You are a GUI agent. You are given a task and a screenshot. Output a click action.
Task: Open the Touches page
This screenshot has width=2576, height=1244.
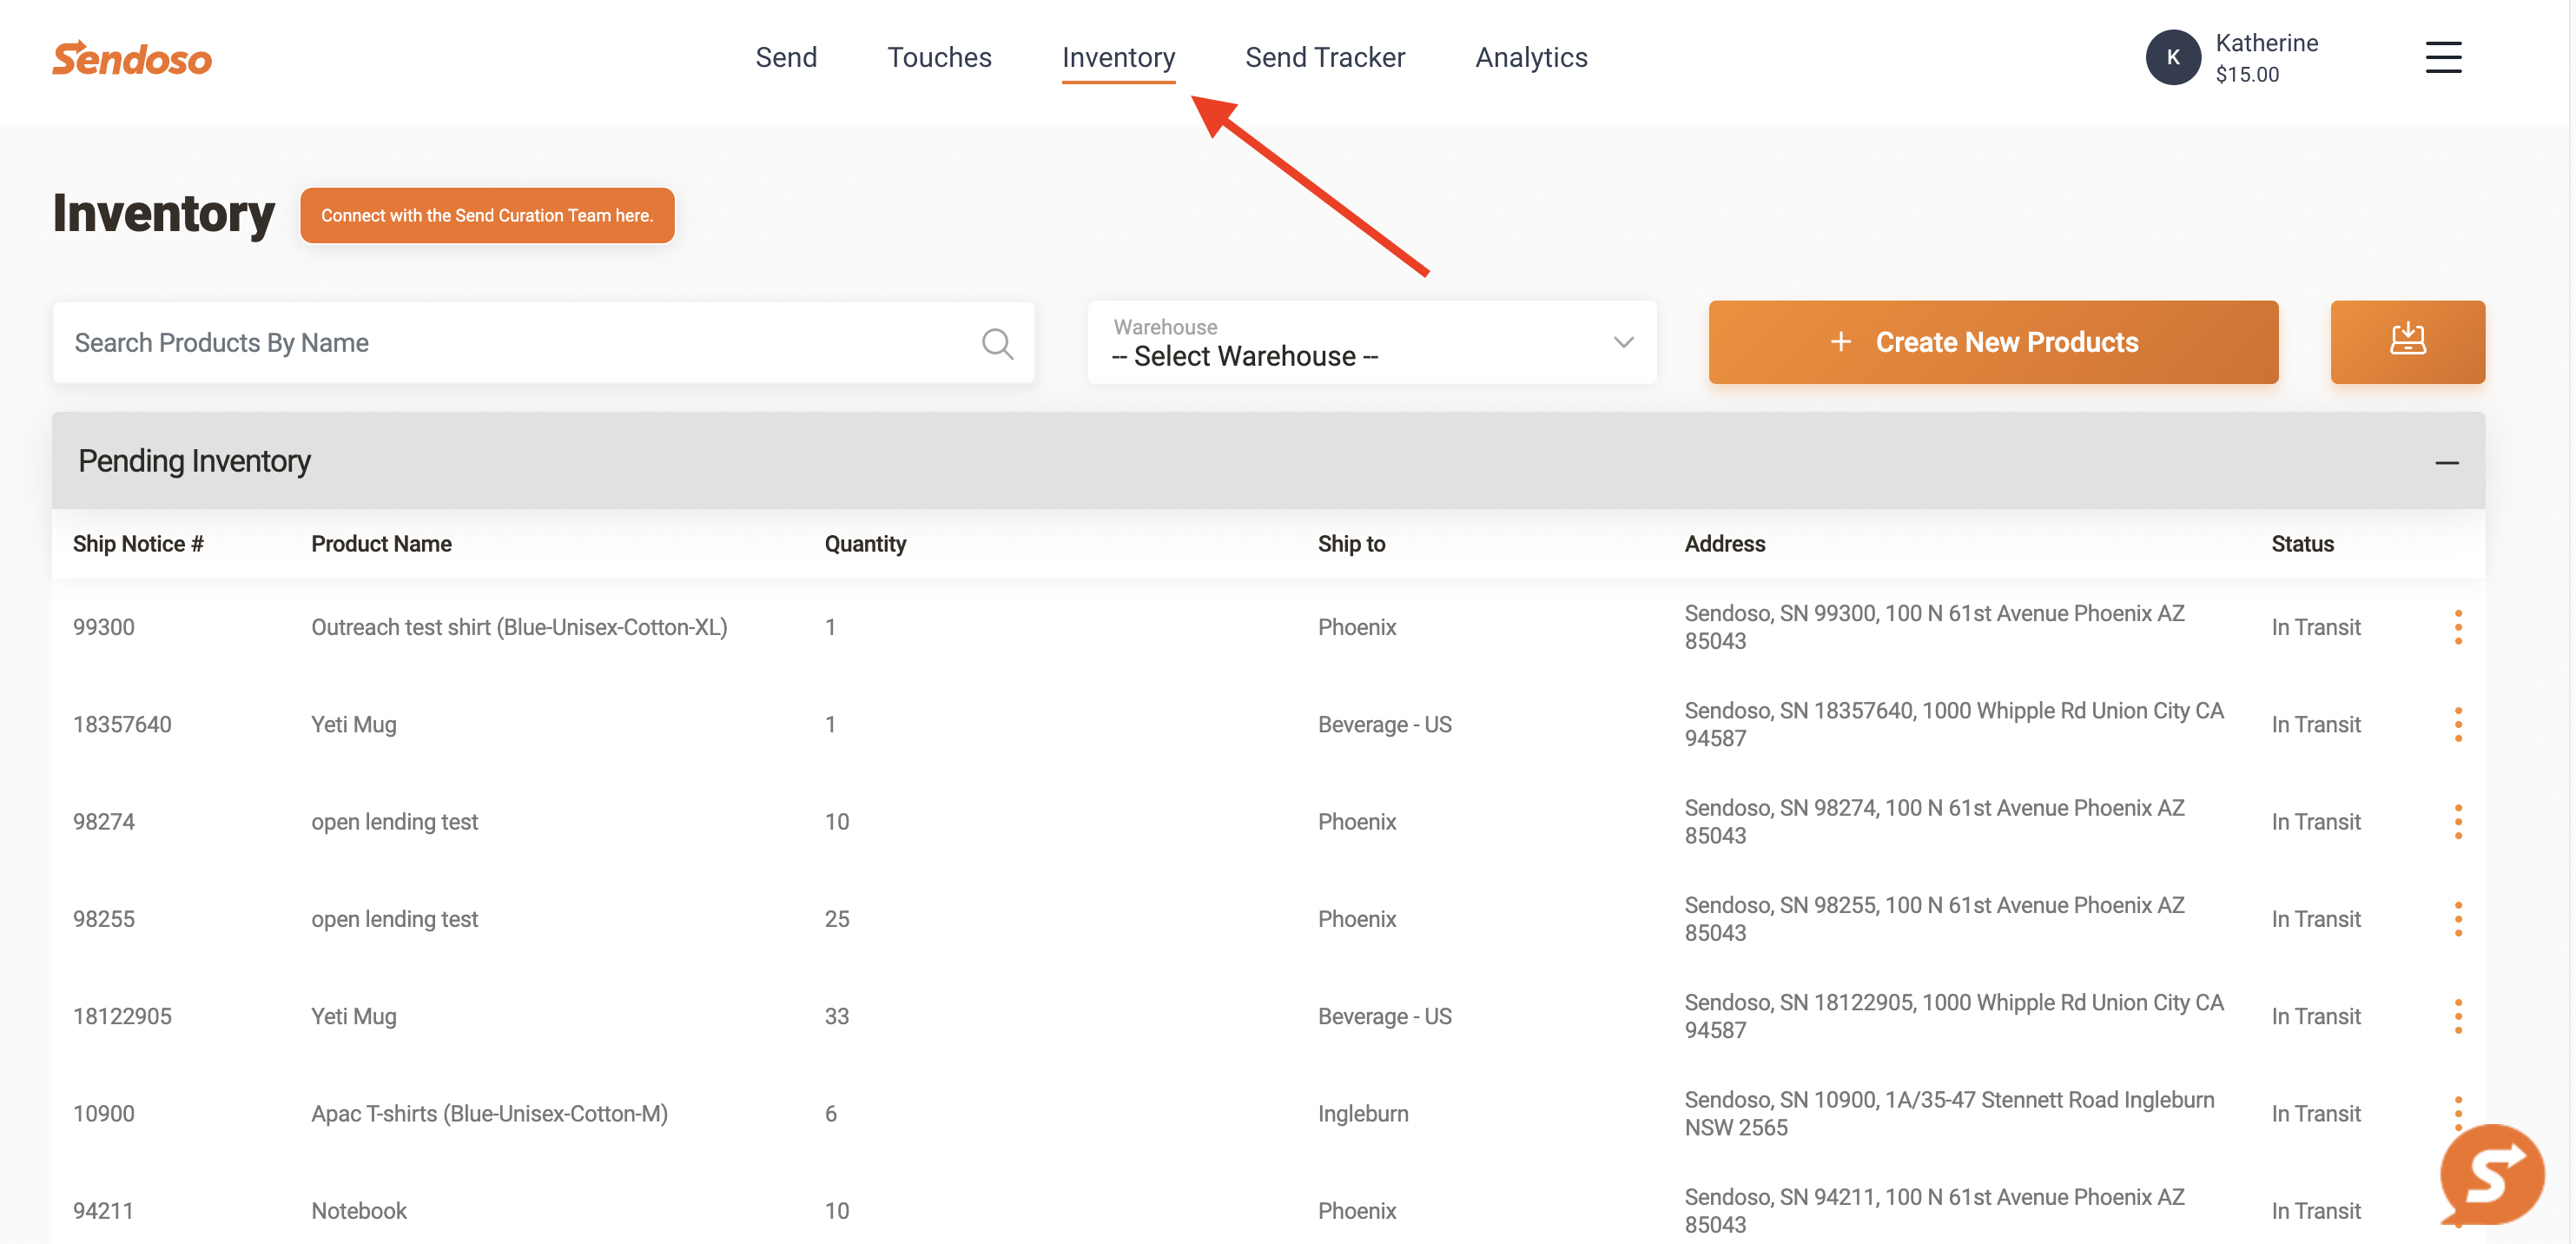tap(939, 57)
